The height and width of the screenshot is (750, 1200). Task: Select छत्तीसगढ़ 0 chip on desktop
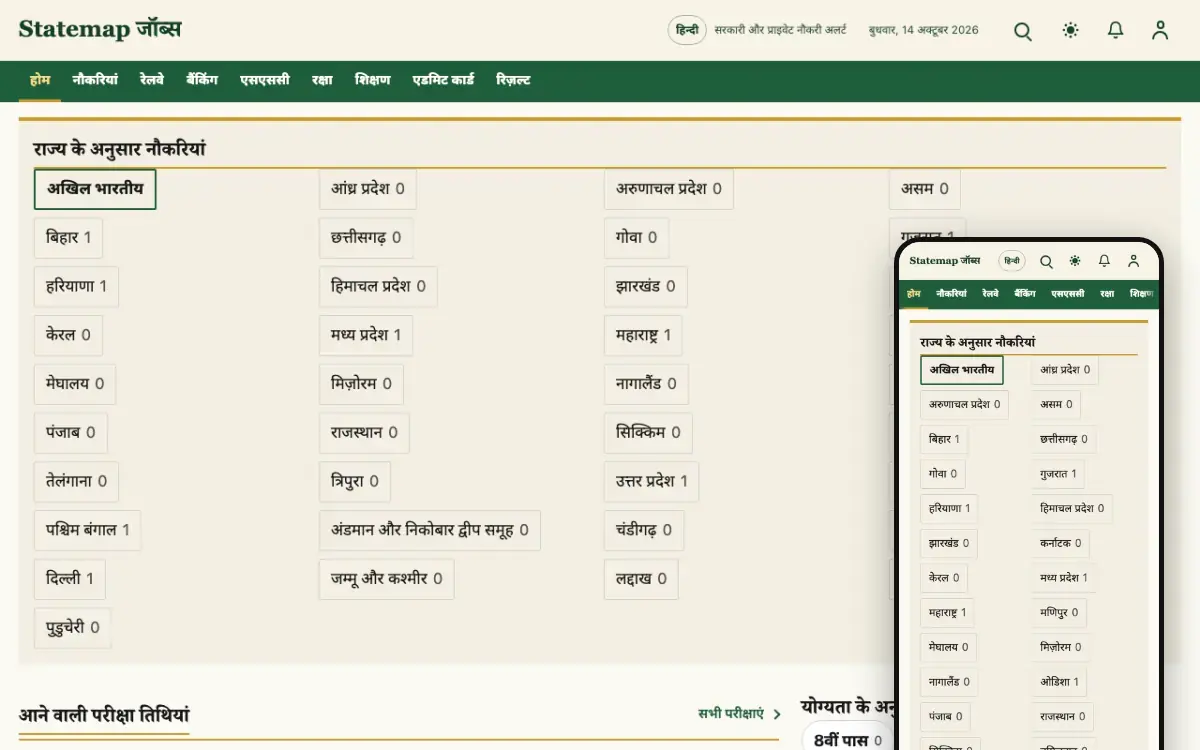pos(366,238)
